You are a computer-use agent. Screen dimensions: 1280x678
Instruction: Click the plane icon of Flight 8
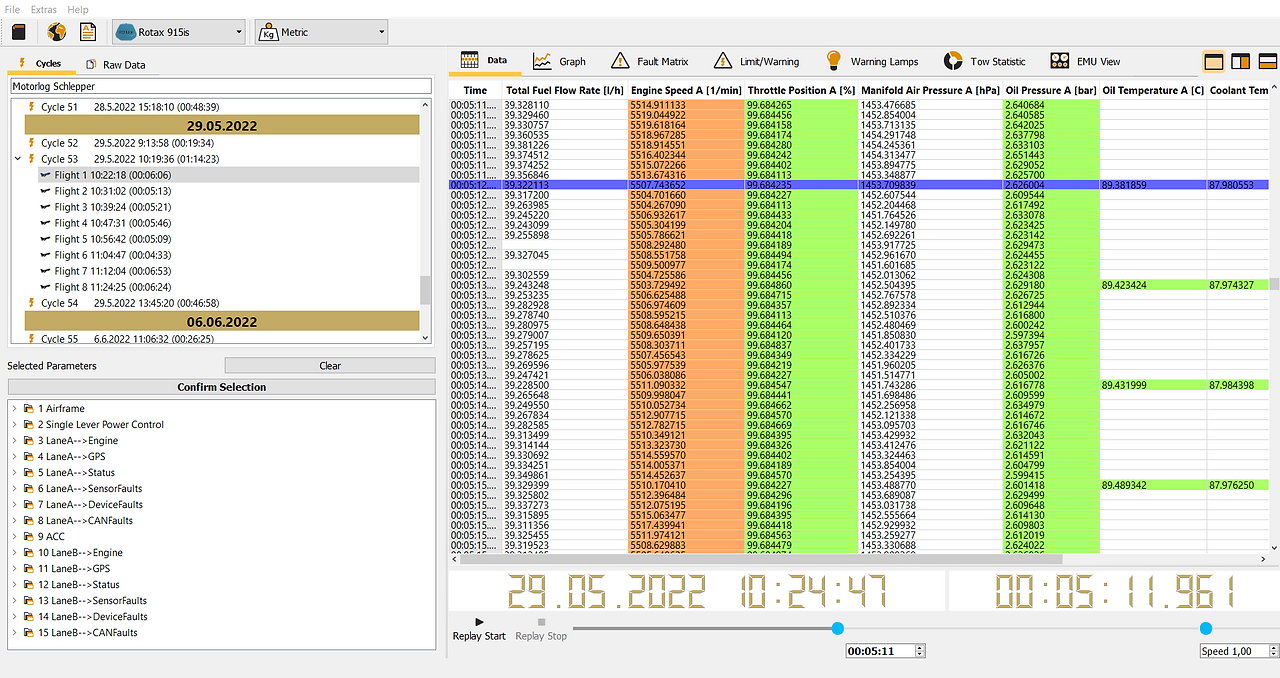(x=45, y=287)
